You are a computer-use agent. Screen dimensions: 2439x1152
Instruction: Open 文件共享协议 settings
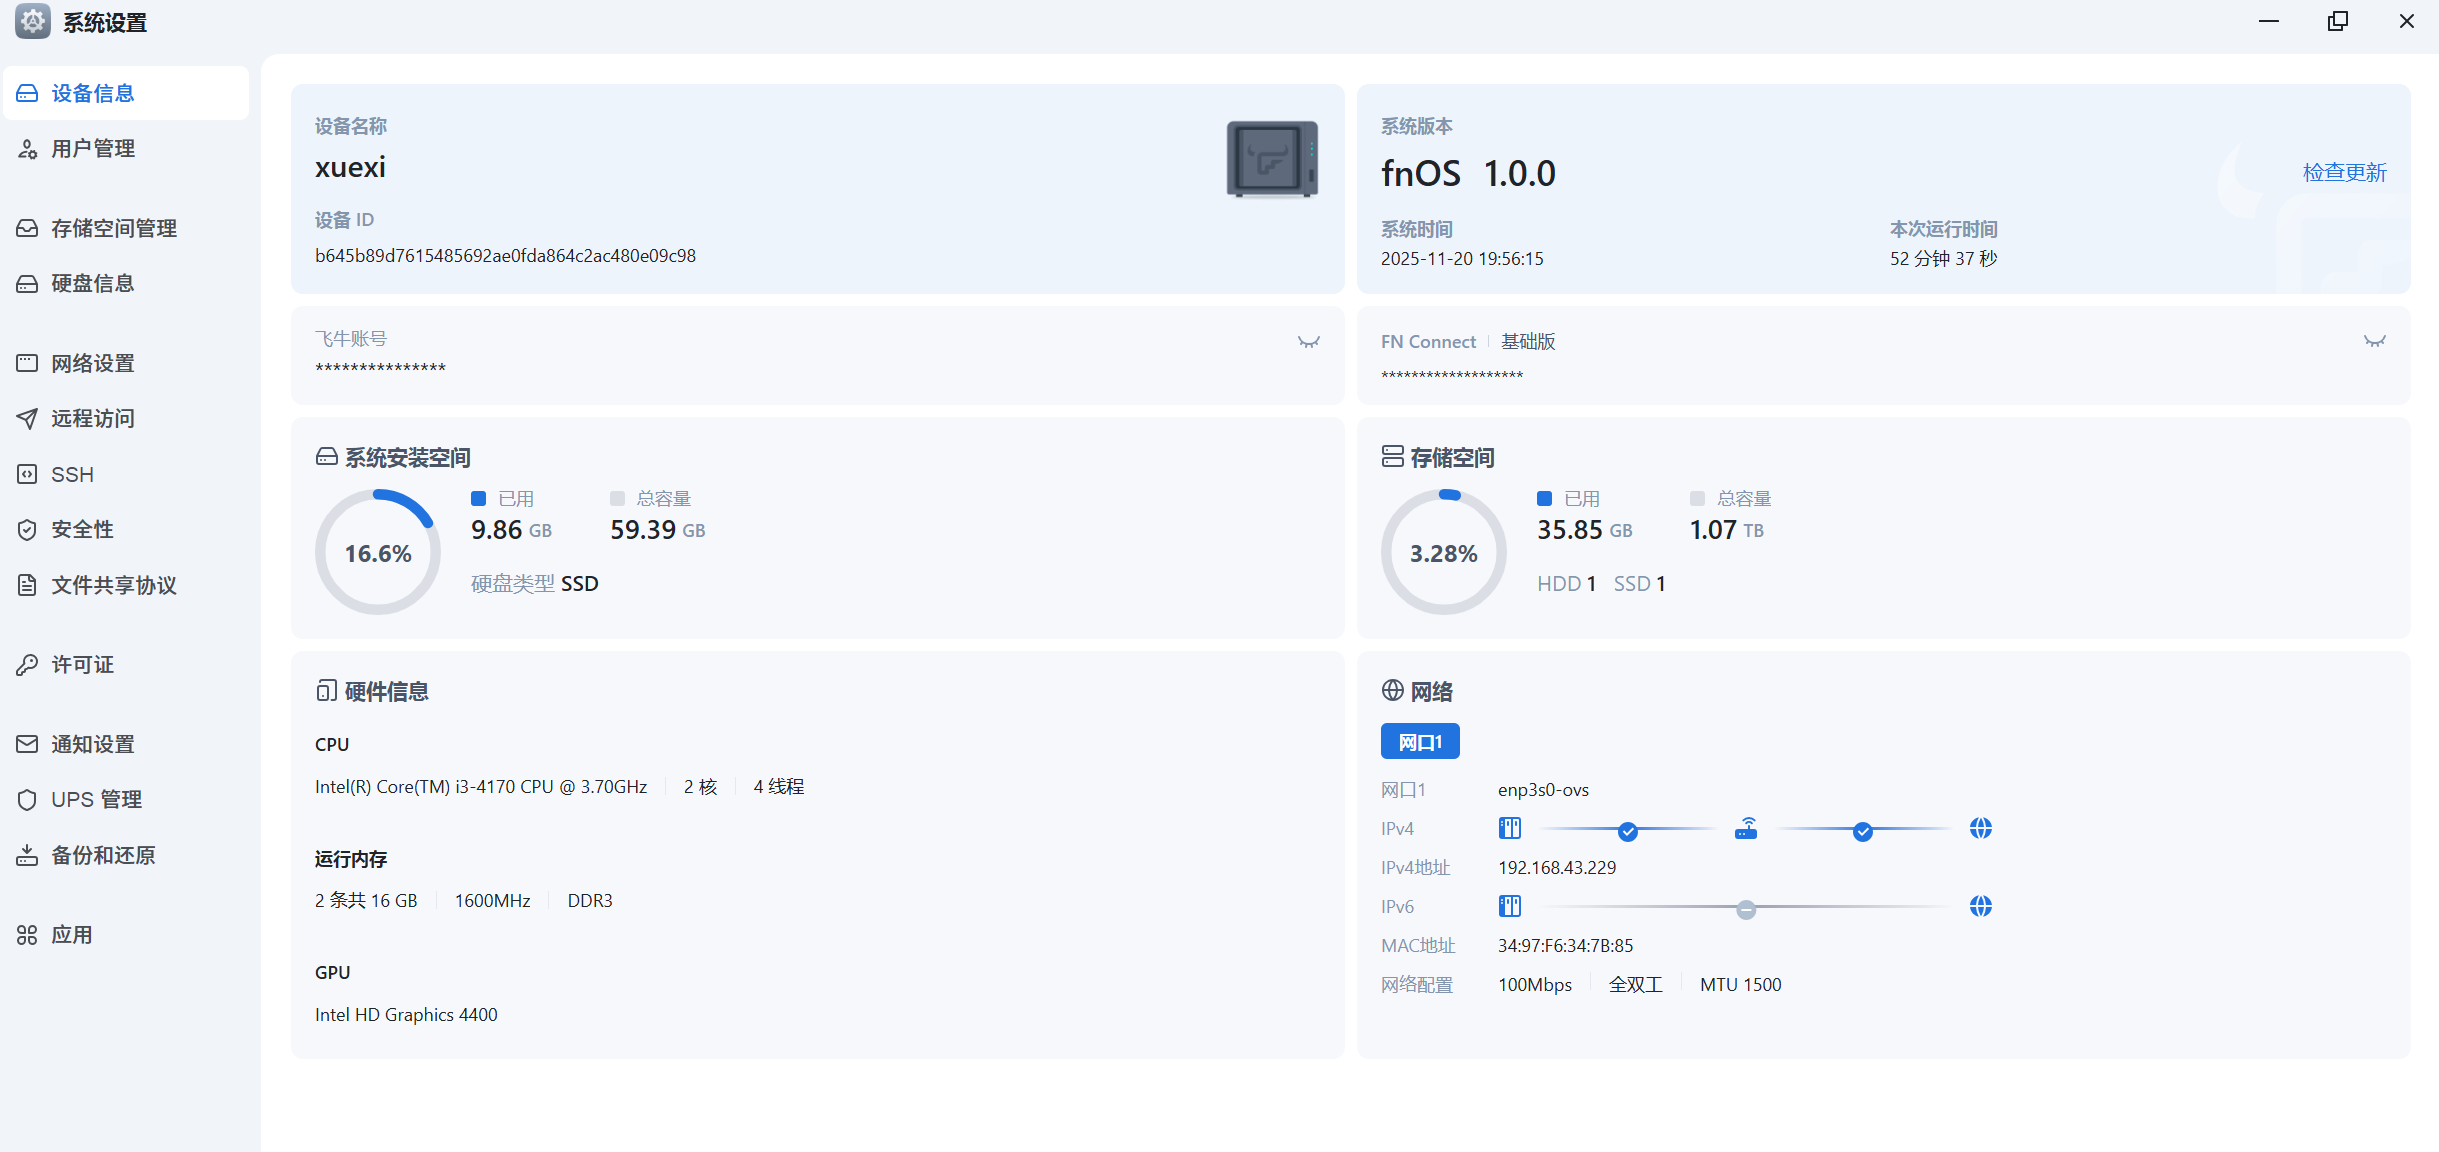tap(113, 585)
